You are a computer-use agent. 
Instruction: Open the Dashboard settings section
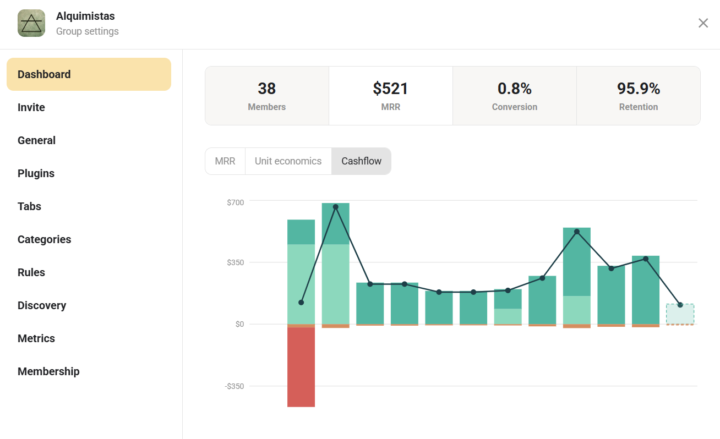[x=89, y=74]
